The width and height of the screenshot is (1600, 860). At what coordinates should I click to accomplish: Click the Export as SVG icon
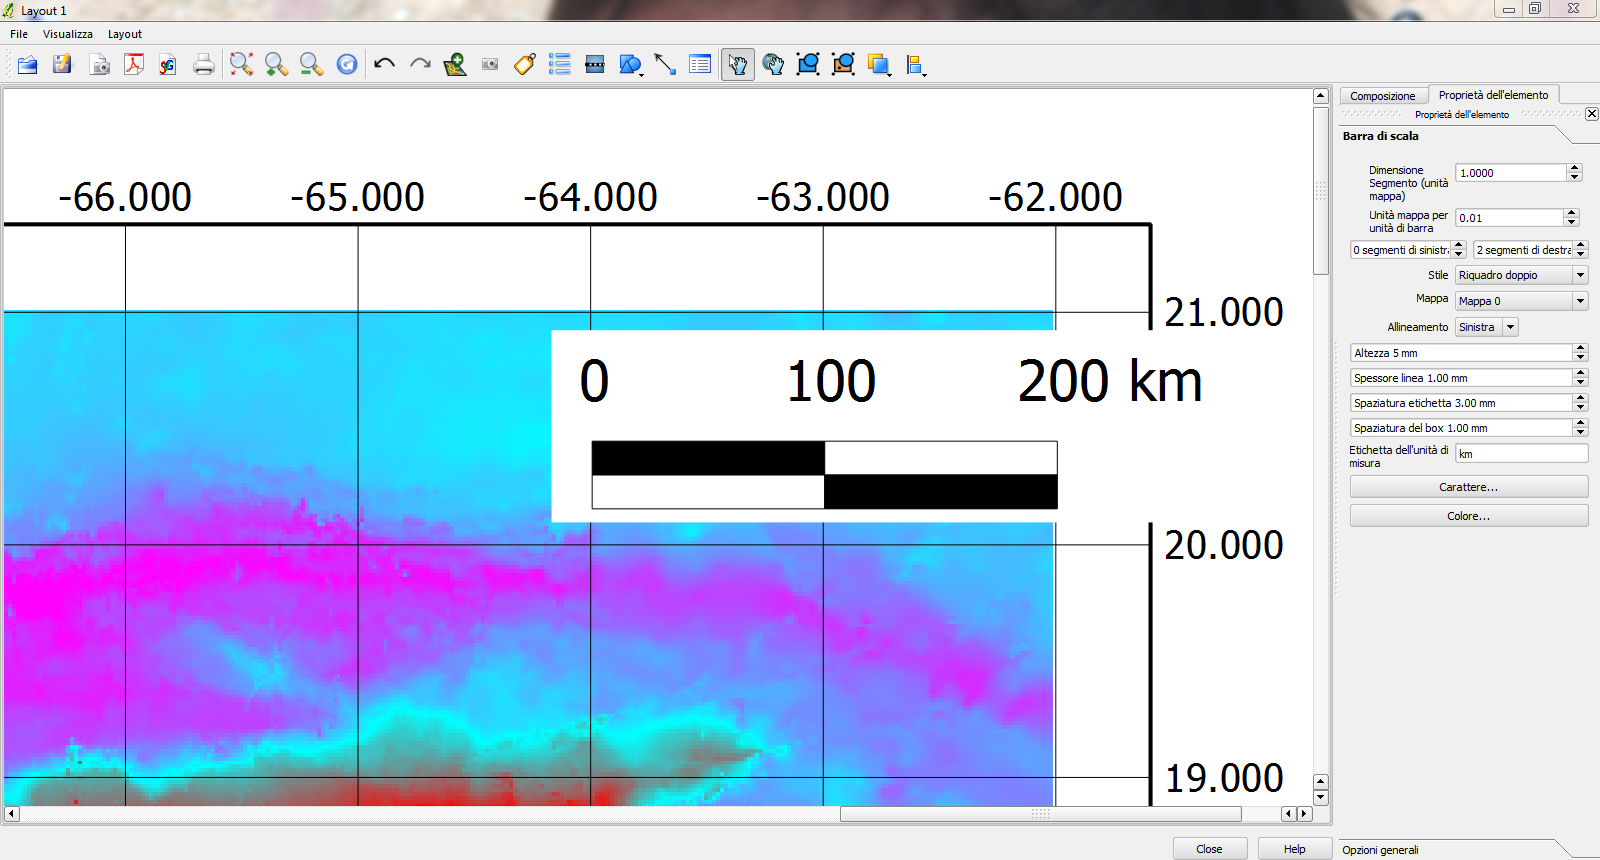168,65
